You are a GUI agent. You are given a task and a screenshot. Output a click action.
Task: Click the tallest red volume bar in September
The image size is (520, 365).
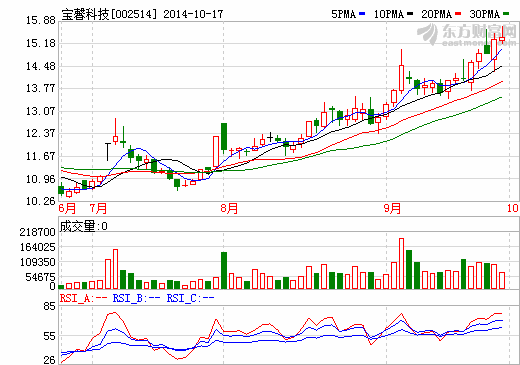click(x=401, y=264)
